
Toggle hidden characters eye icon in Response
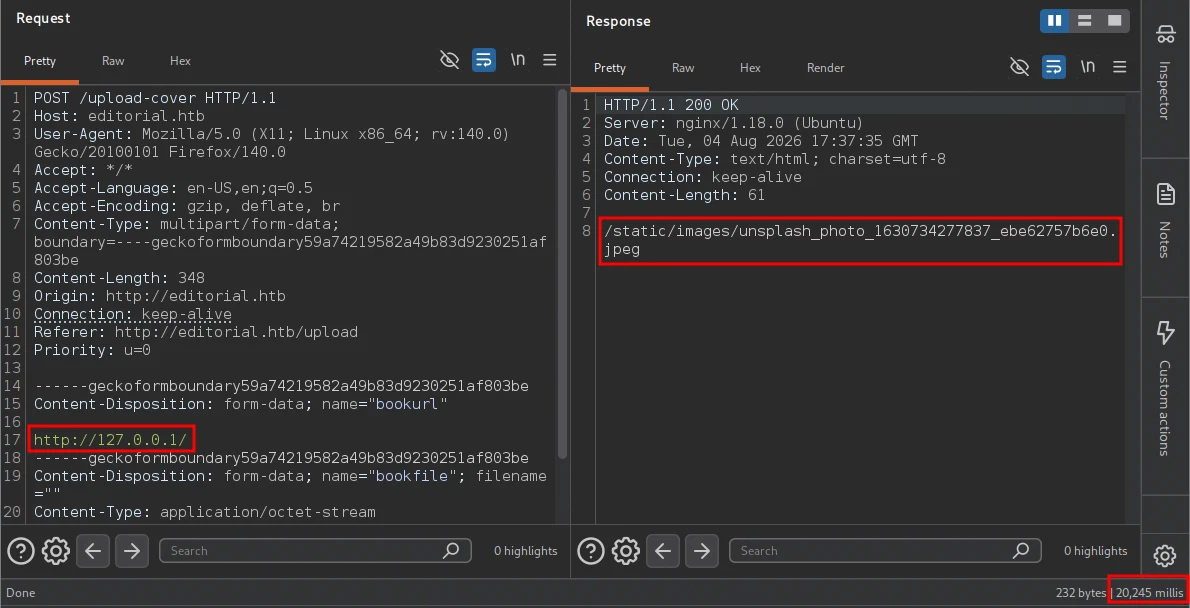1019,67
